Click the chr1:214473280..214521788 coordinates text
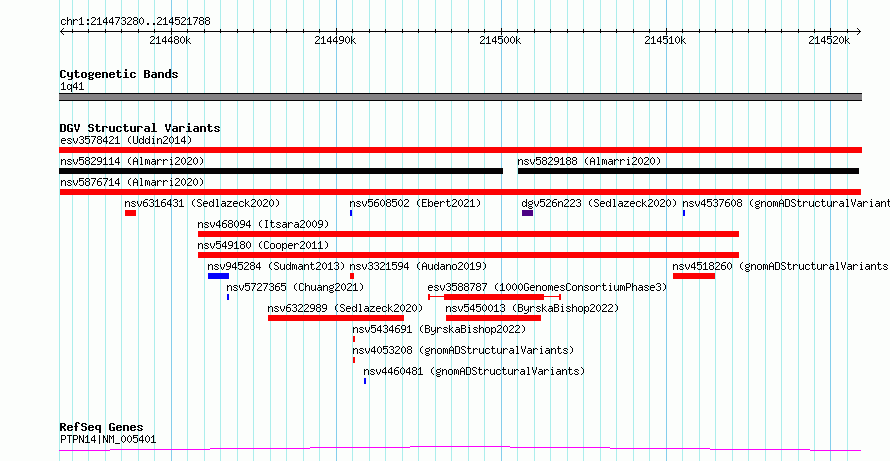Viewport: 890px width, 461px height. 135,22
